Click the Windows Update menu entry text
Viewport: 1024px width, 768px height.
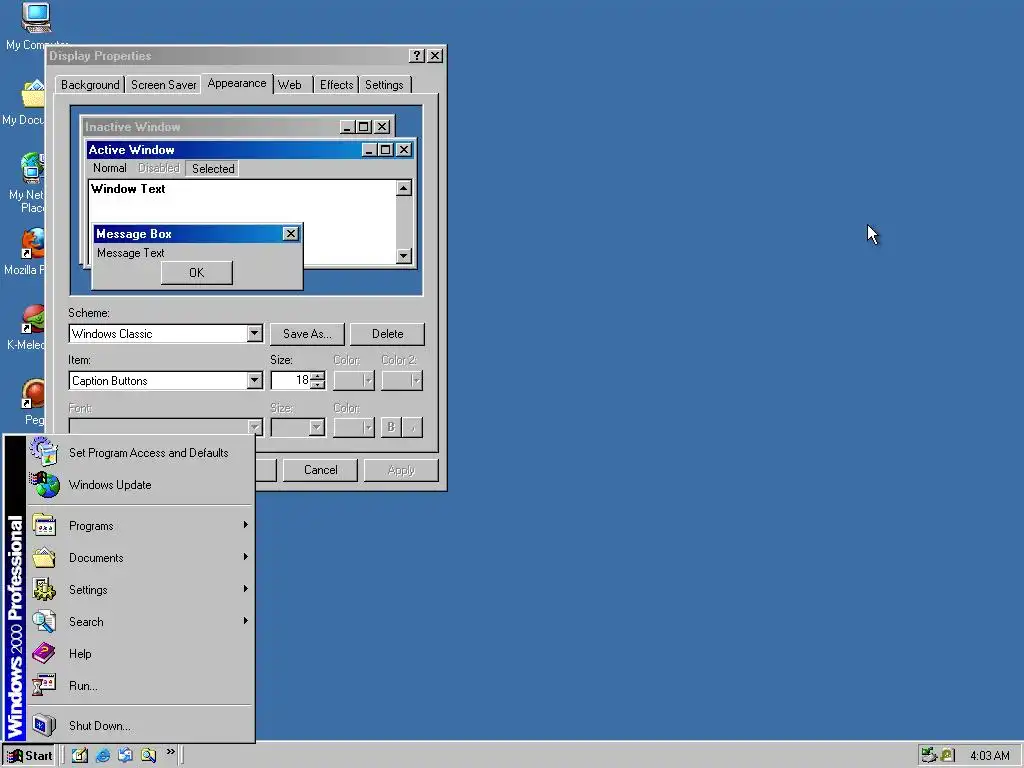110,485
